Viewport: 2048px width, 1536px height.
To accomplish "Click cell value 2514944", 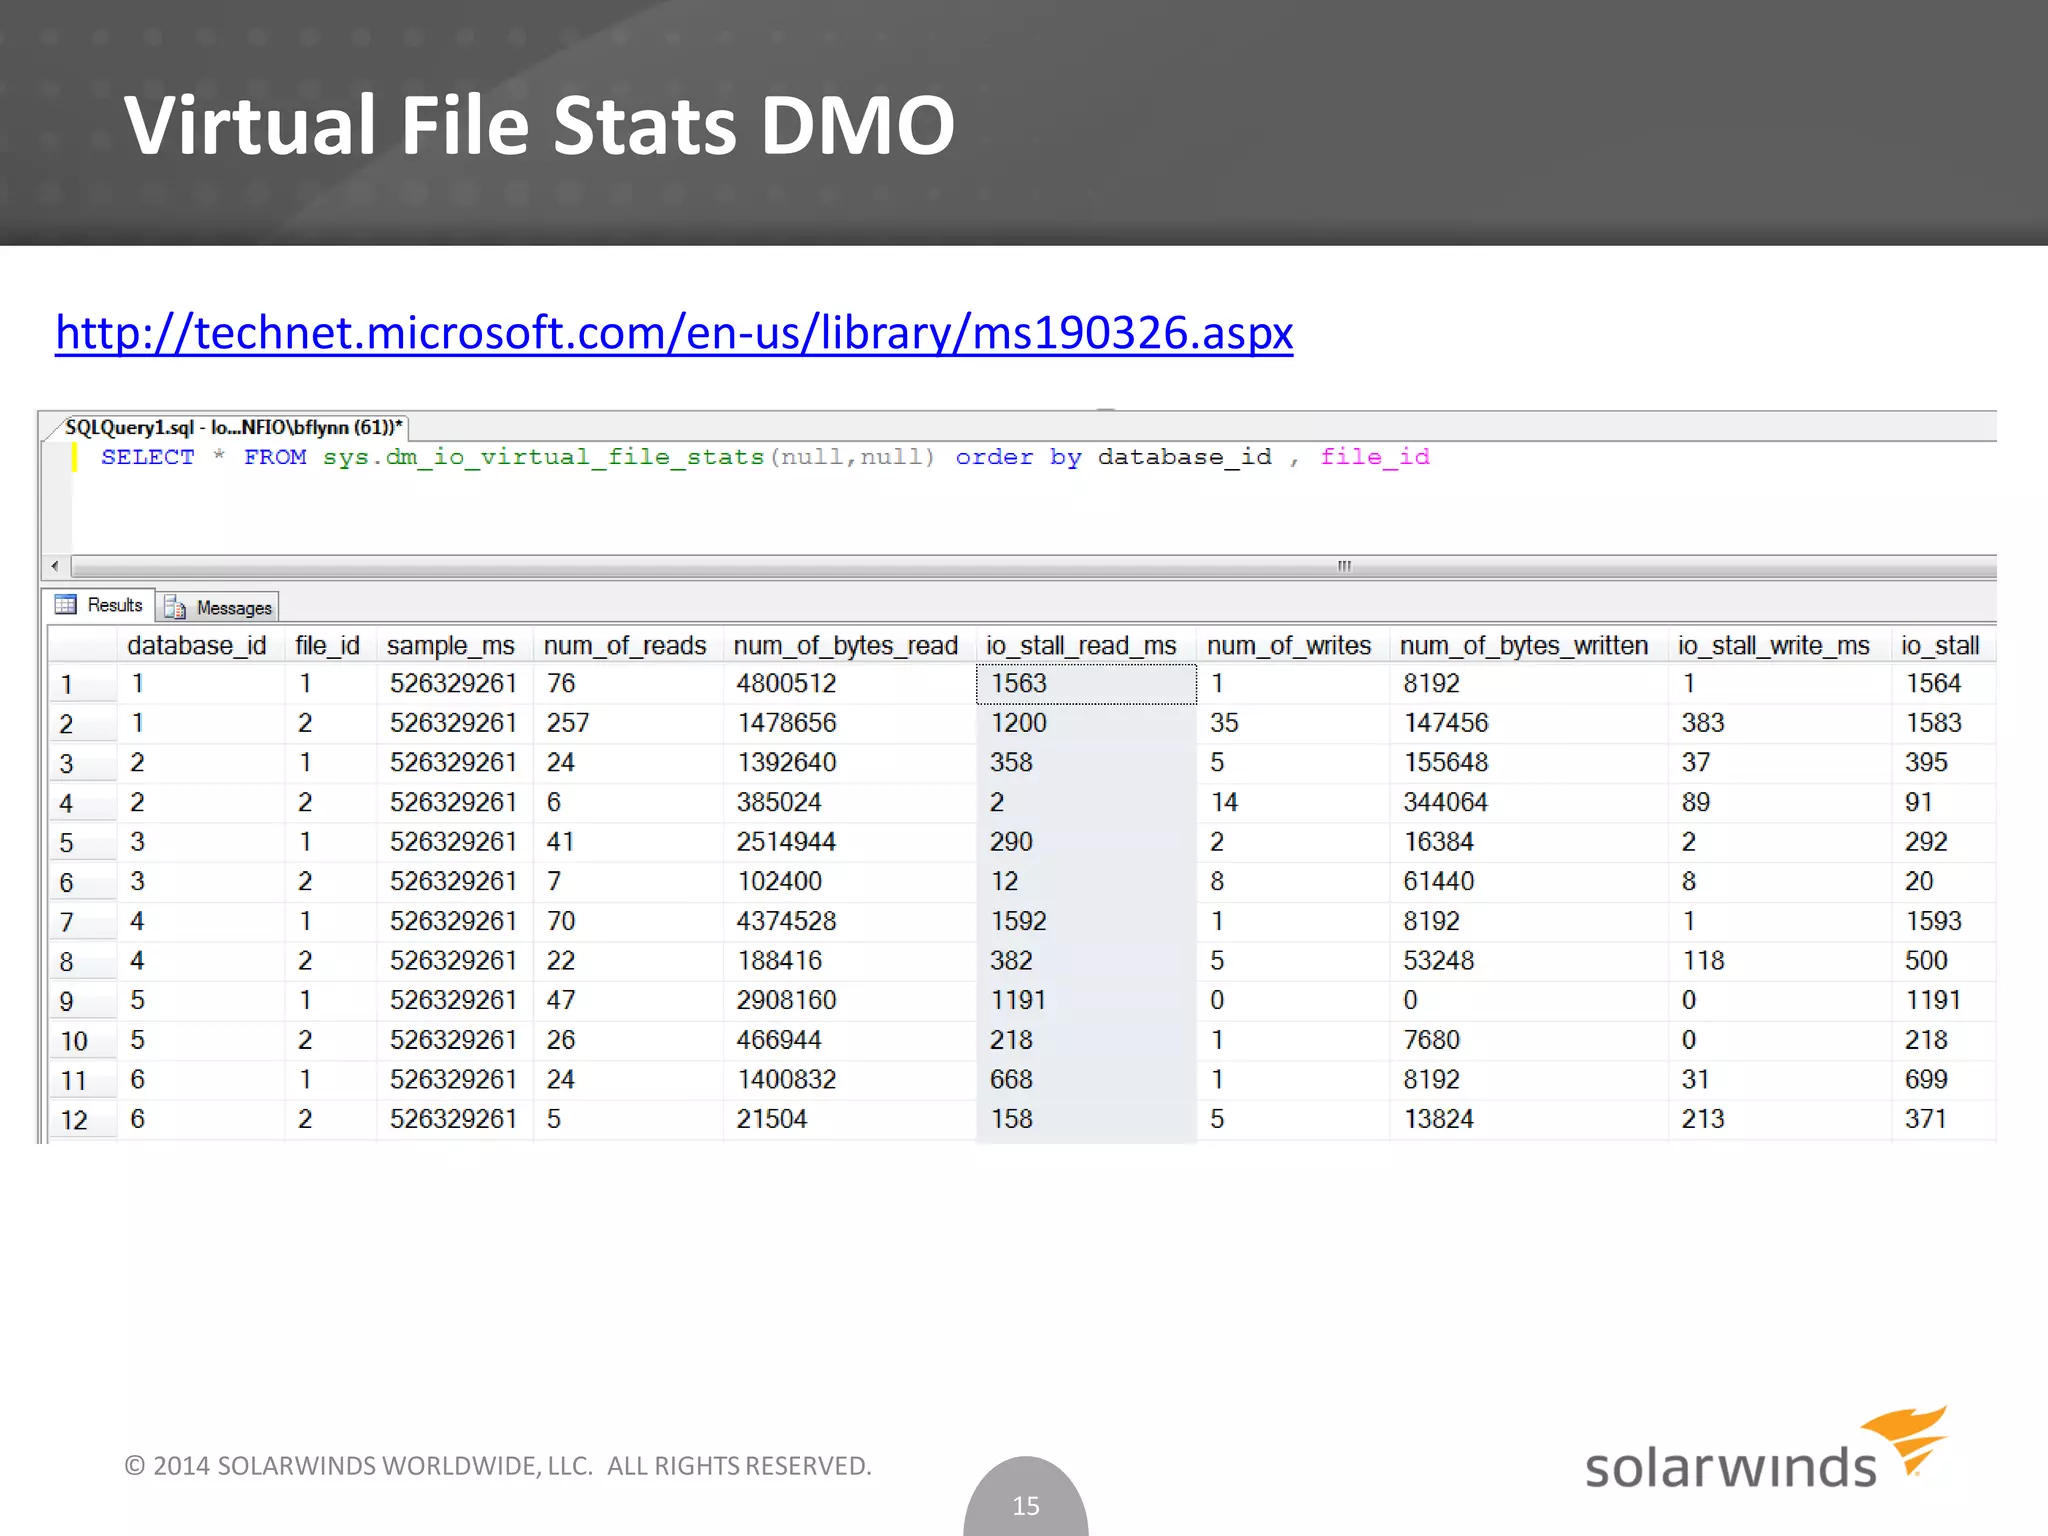I will click(786, 842).
